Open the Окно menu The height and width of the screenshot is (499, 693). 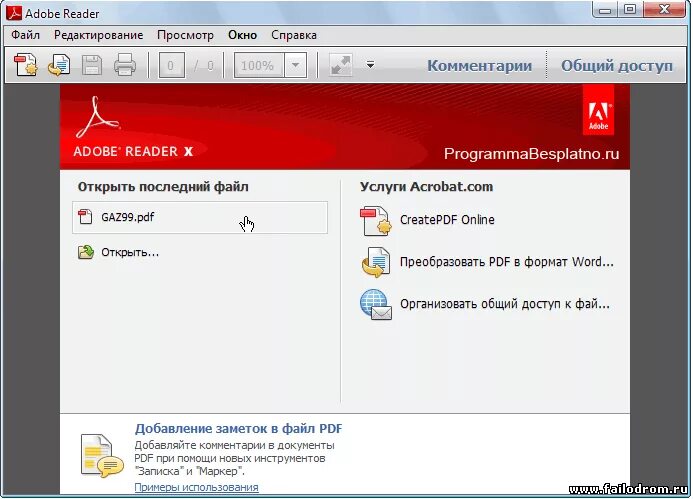(x=242, y=35)
